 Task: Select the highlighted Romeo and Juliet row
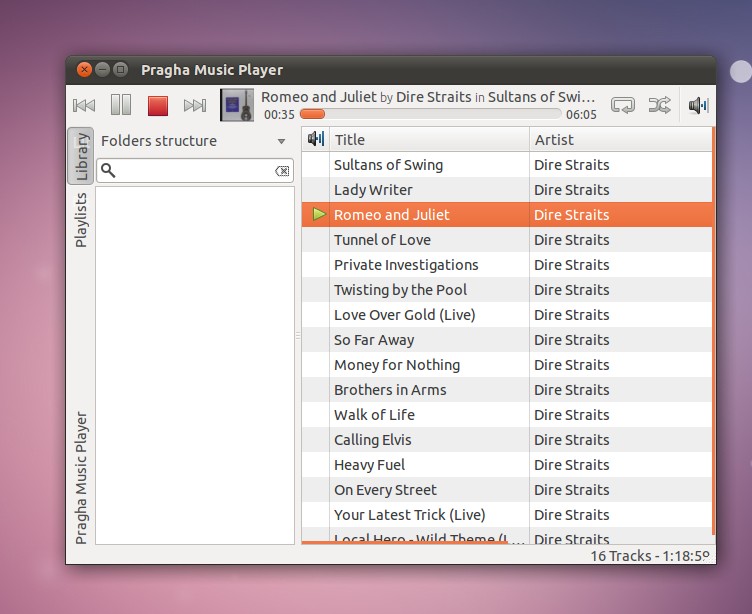pos(507,215)
